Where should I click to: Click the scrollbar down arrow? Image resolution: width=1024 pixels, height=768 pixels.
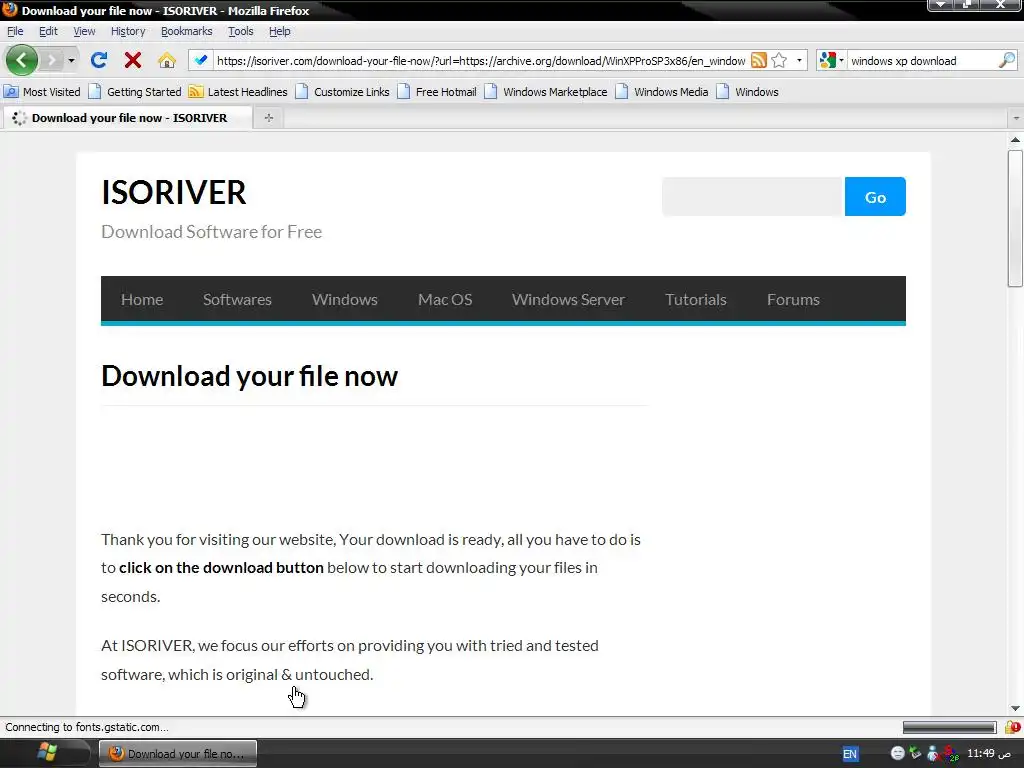click(x=1015, y=708)
